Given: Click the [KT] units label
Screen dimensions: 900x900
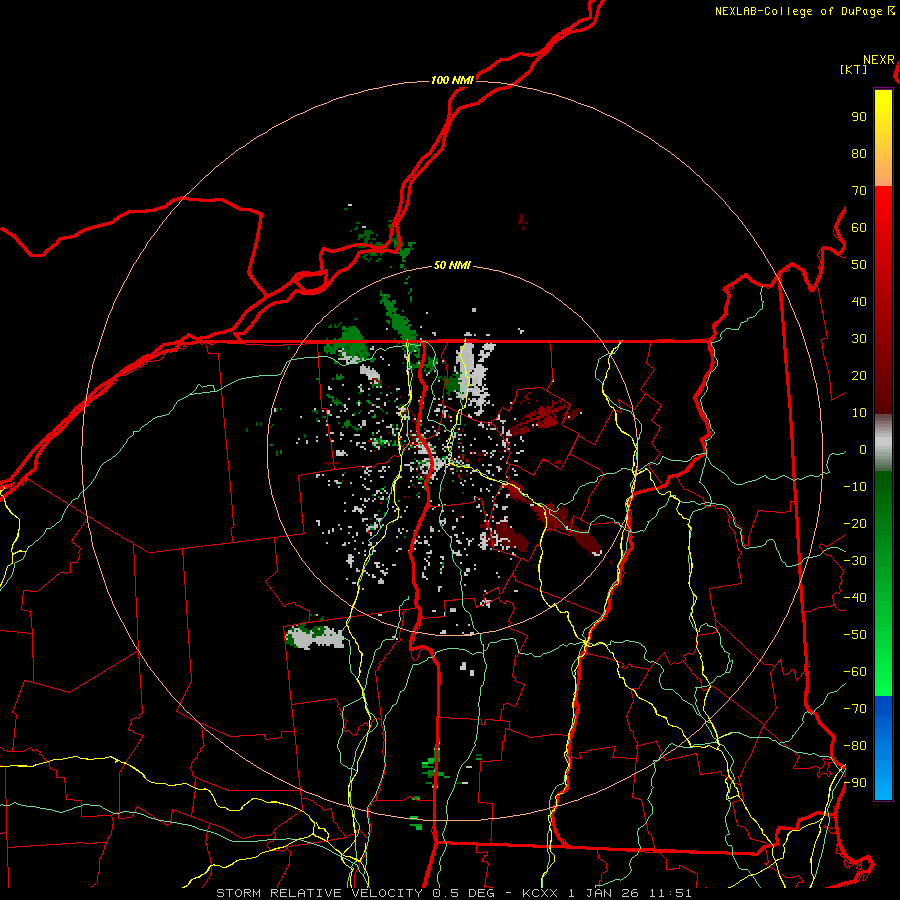Looking at the screenshot, I should pos(854,69).
